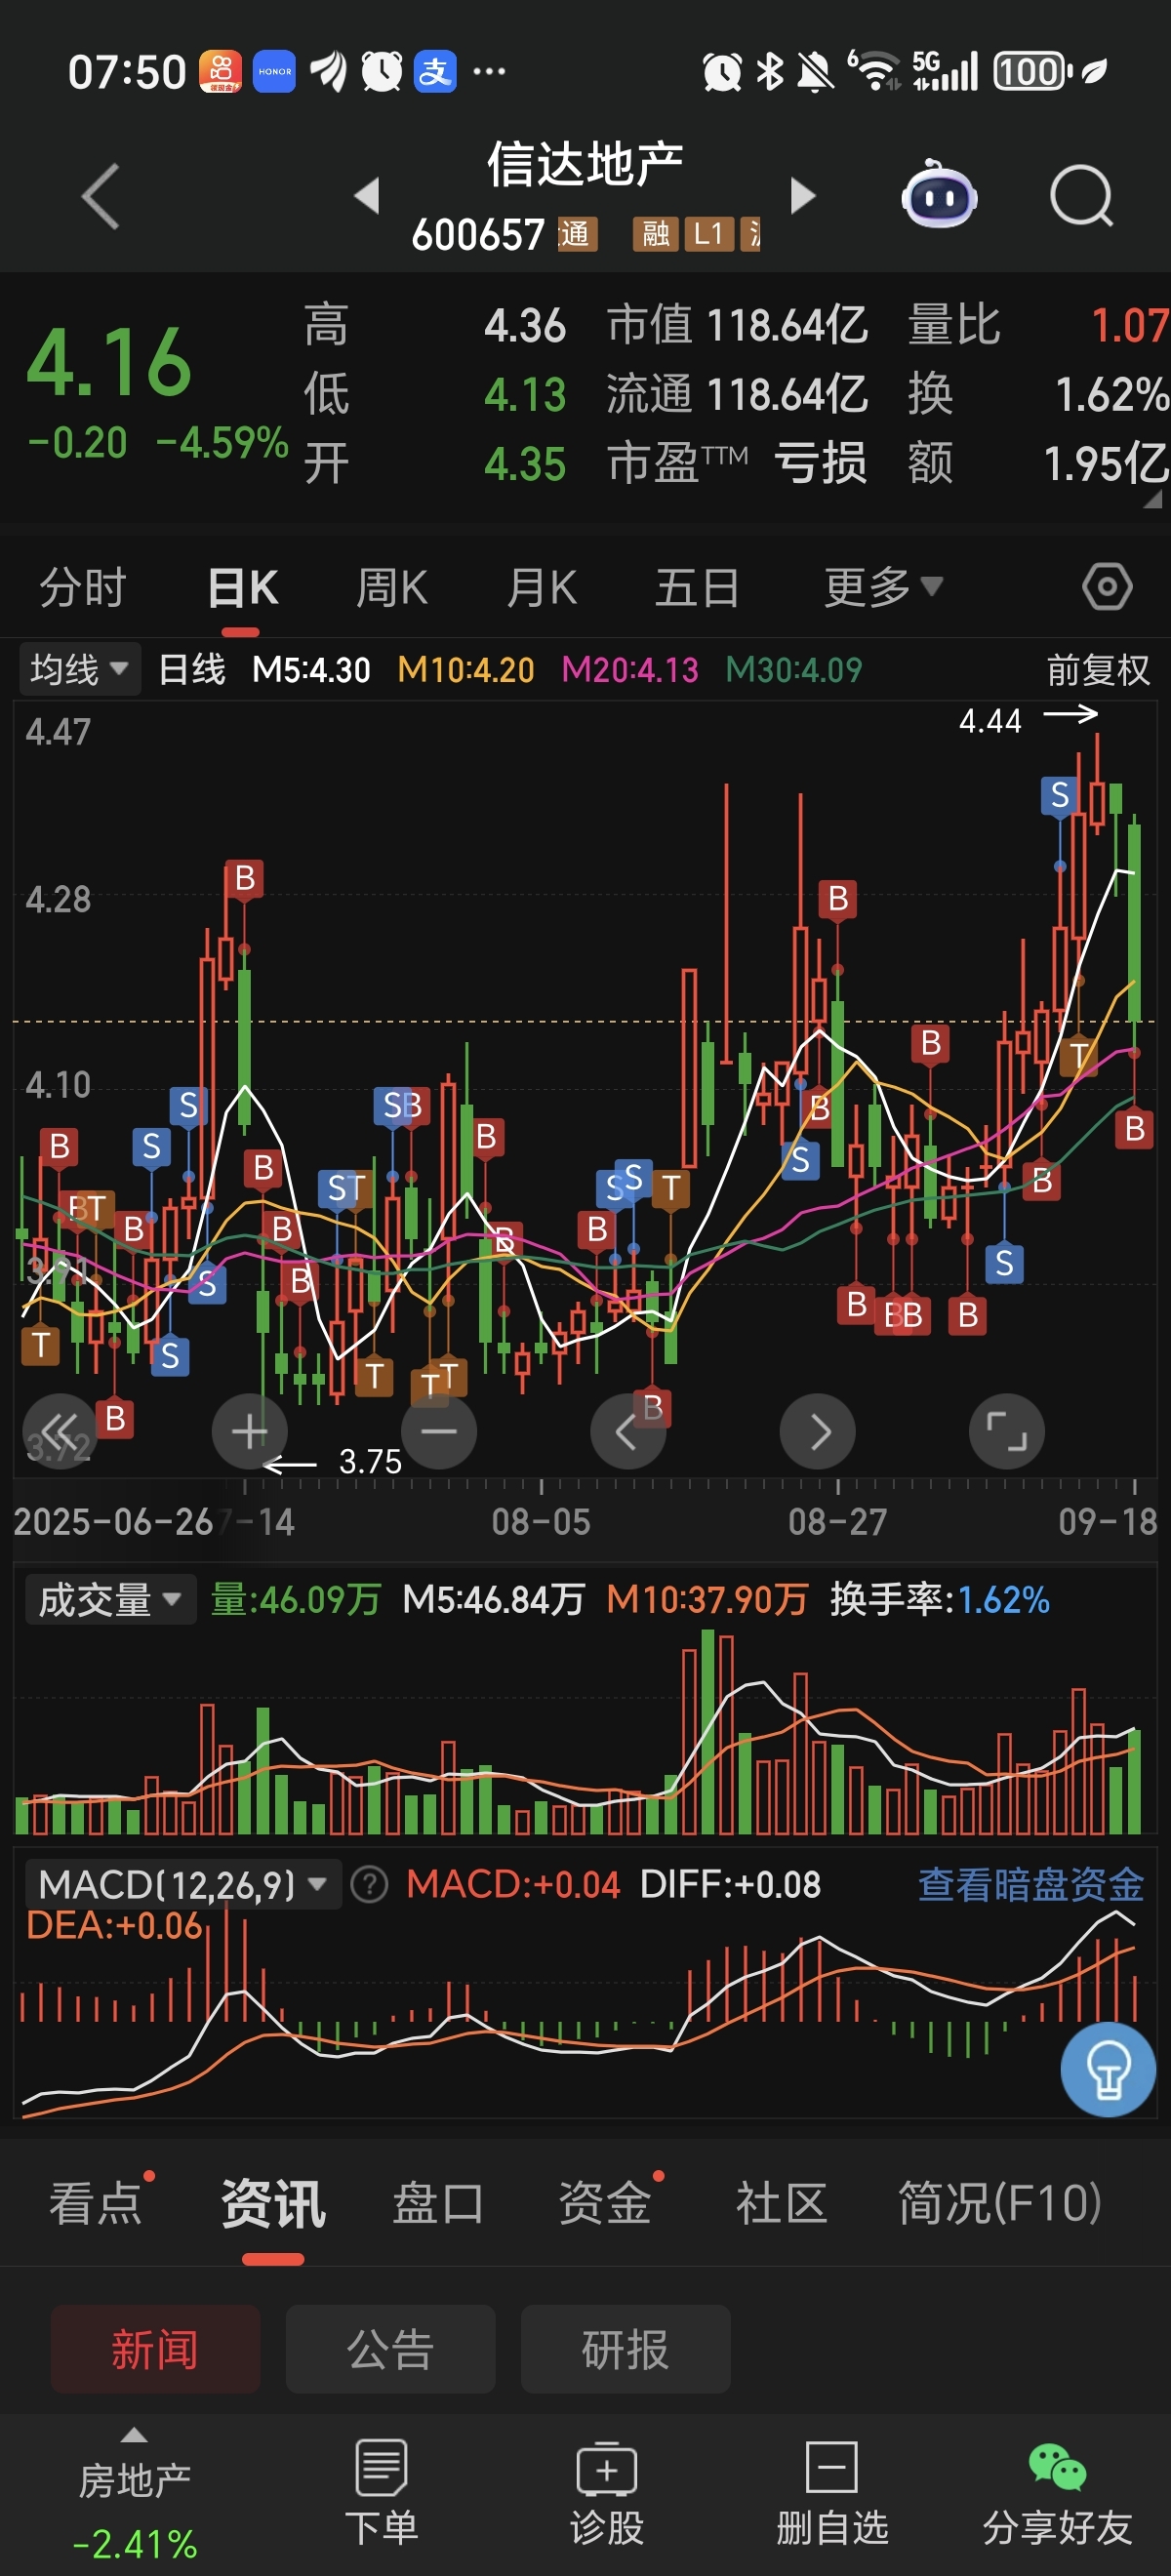Open MACD help question mark
Image resolution: width=1171 pixels, height=2576 pixels.
tap(370, 1885)
